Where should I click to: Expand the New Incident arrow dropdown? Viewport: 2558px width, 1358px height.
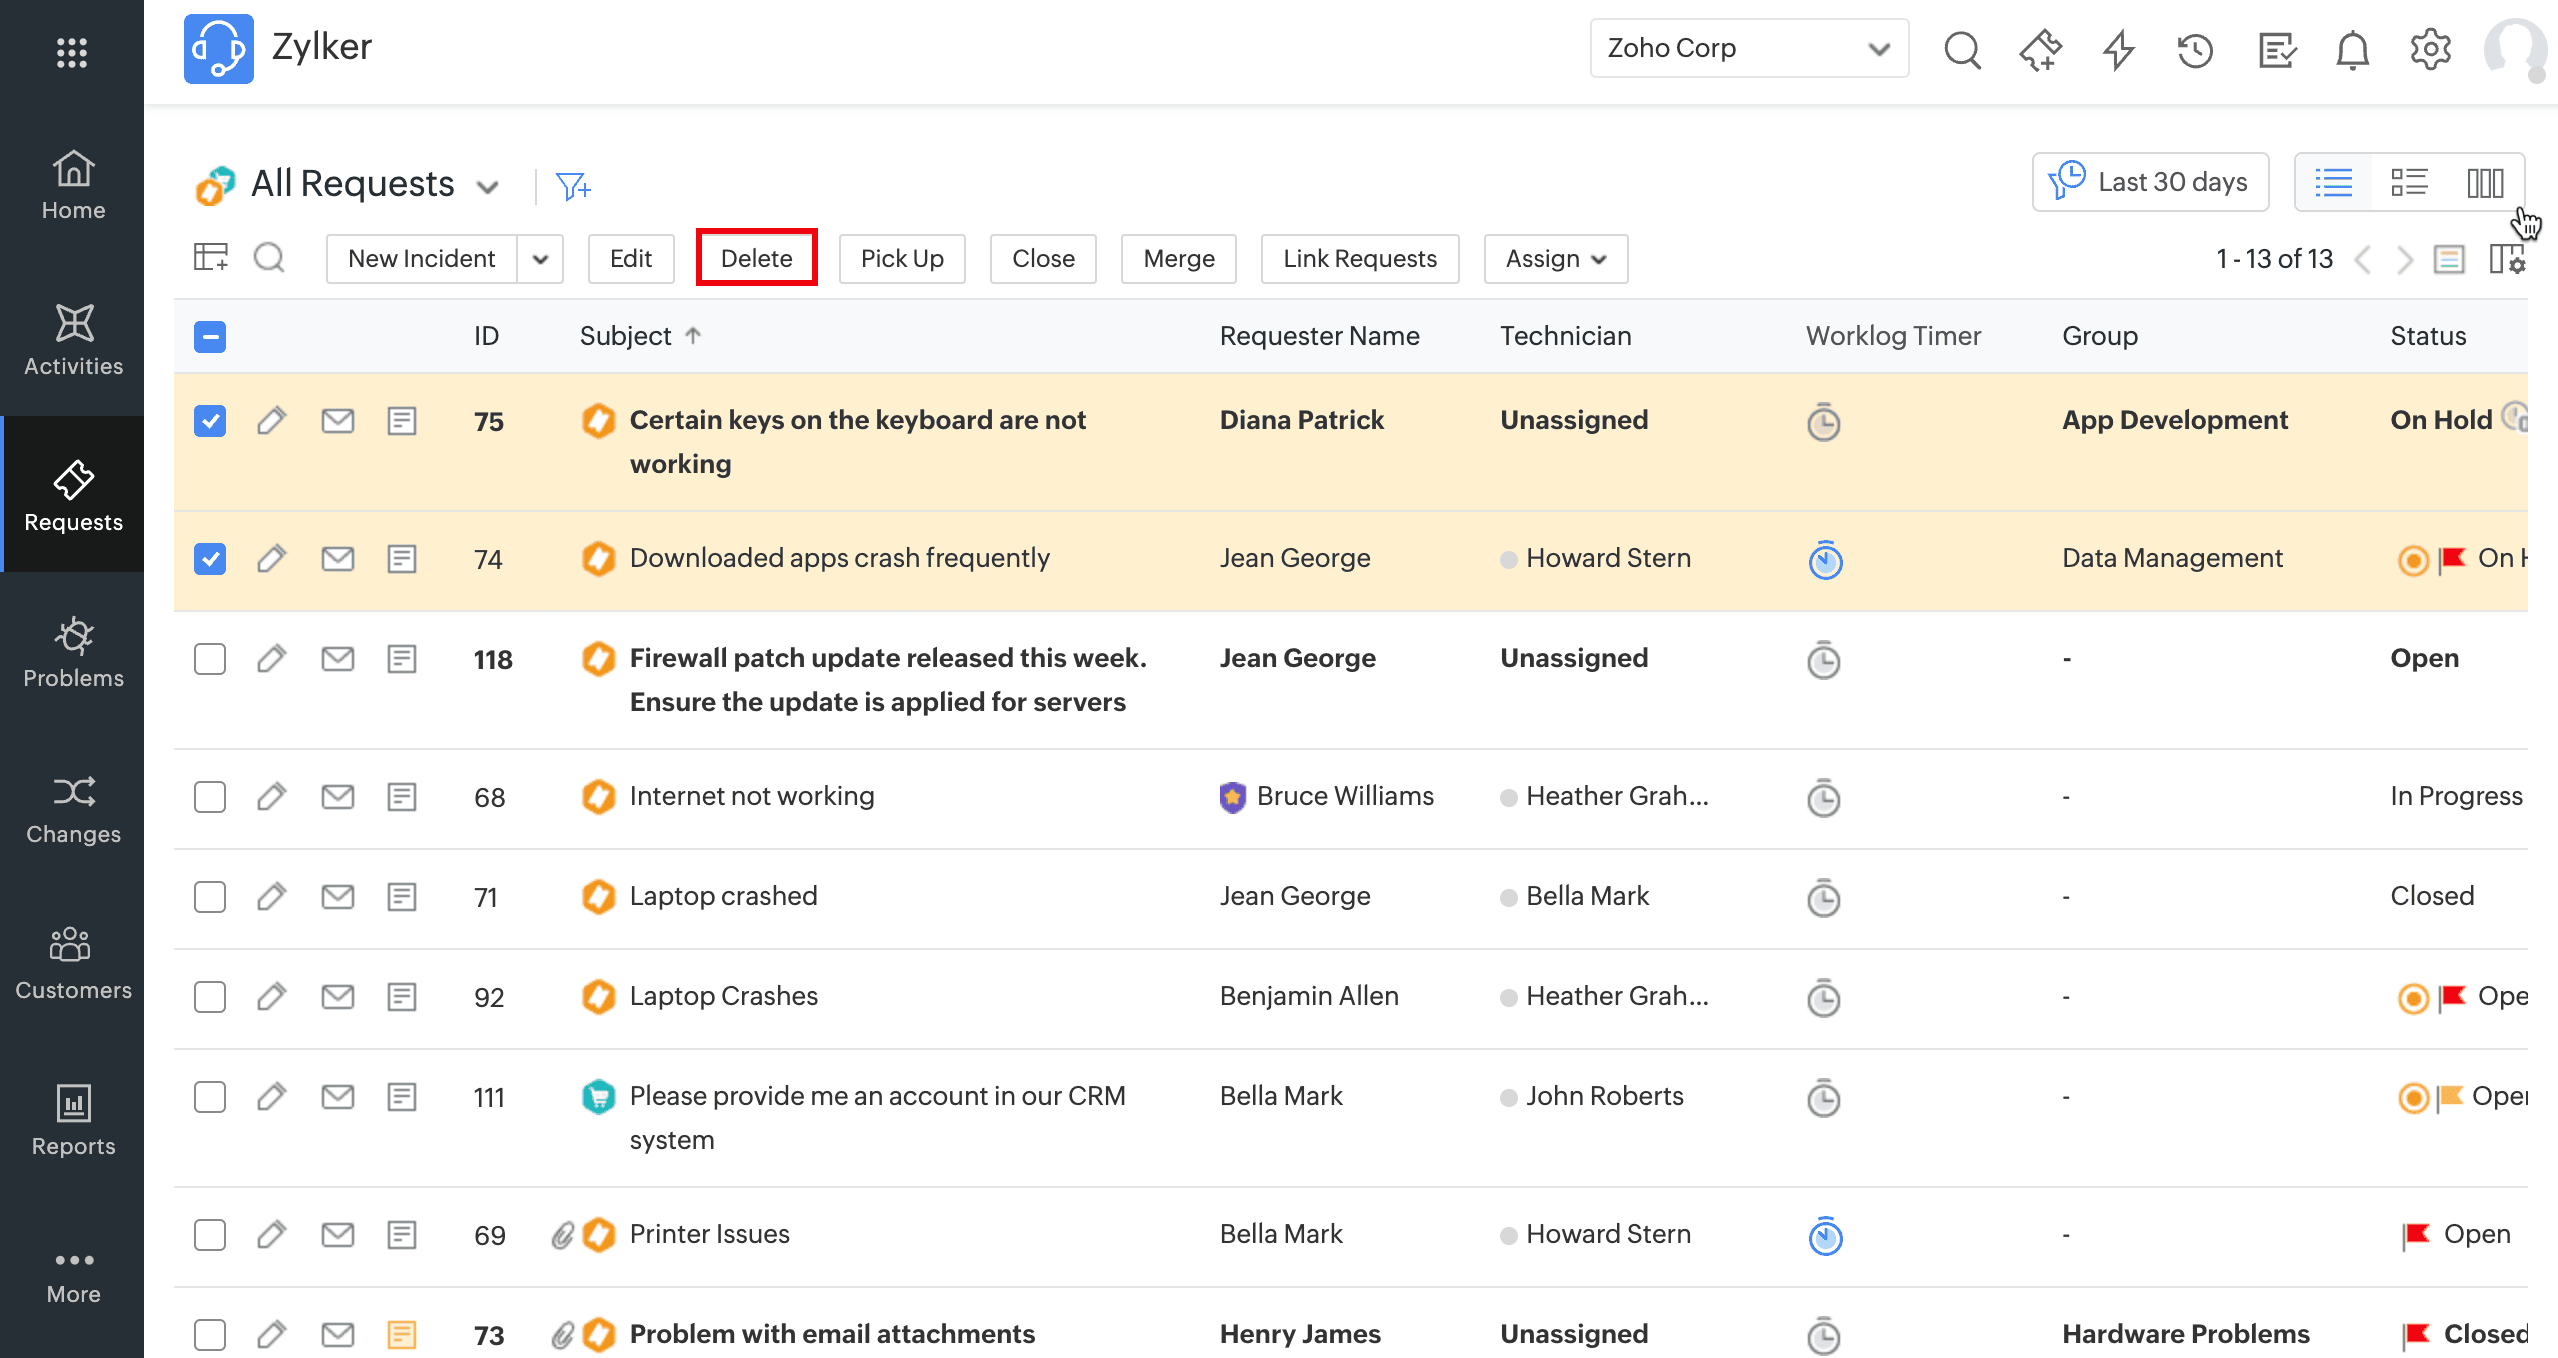541,259
